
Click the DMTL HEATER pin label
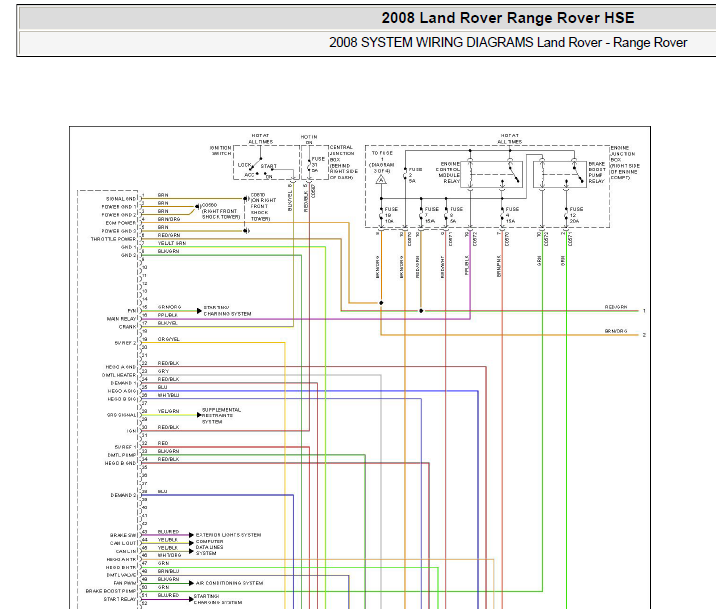[x=119, y=375]
